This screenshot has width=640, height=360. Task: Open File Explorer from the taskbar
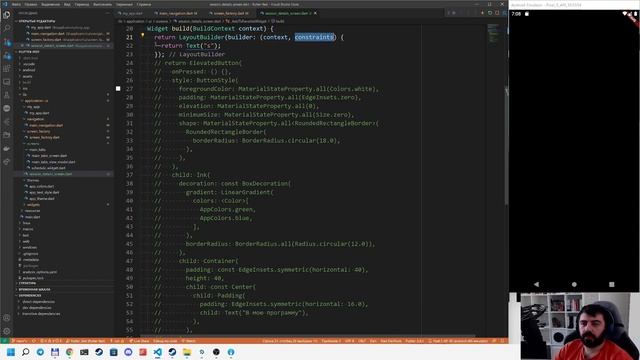(x=187, y=352)
